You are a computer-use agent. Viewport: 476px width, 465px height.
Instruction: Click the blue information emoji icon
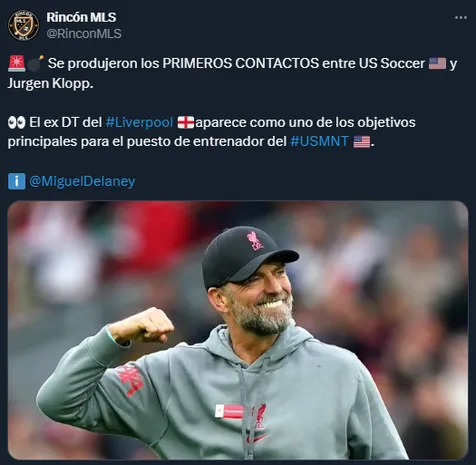pos(16,181)
